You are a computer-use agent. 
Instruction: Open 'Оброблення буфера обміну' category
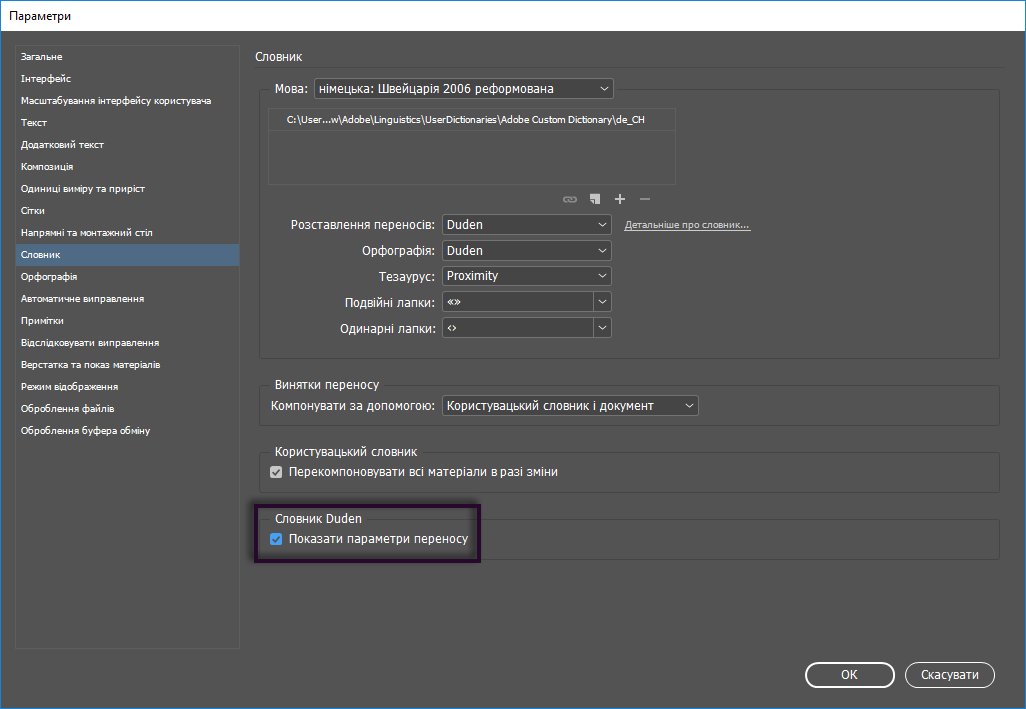[x=128, y=431]
